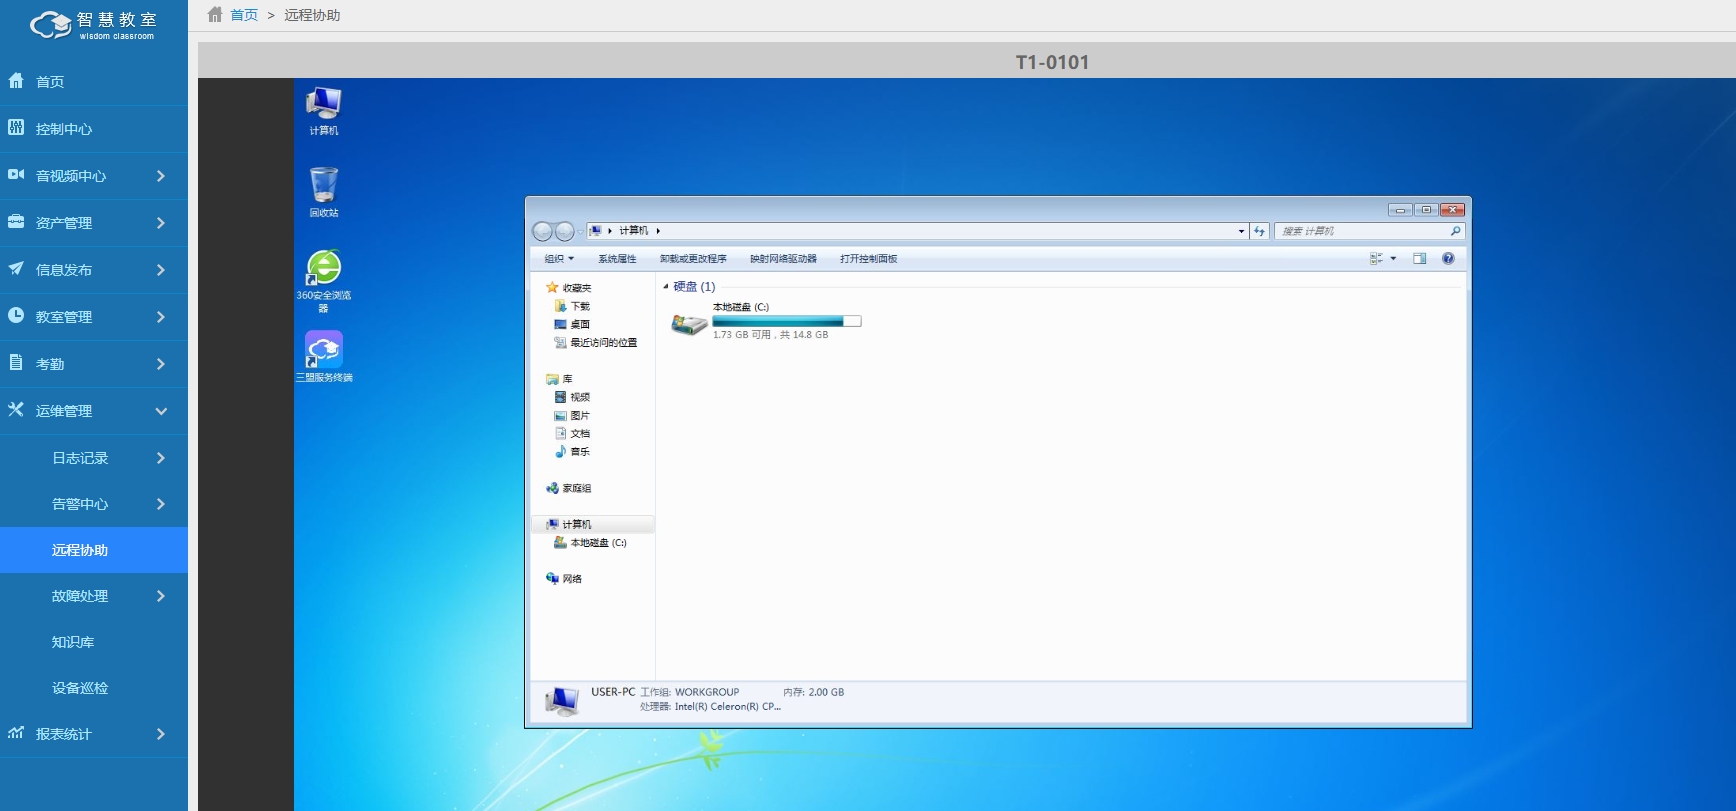Open the 控制中心 sidebar menu item
Viewport: 1736px width, 811px height.
point(64,129)
